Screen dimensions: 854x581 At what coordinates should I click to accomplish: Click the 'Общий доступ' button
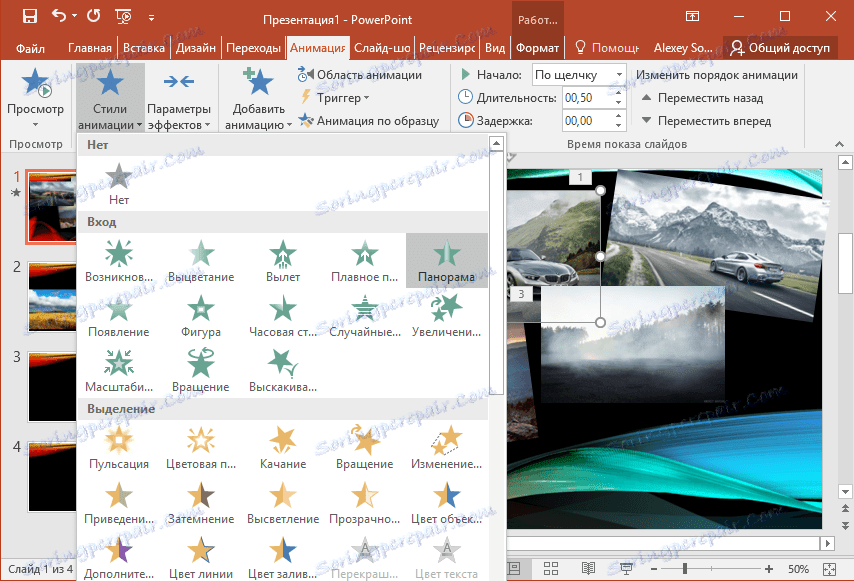(780, 47)
